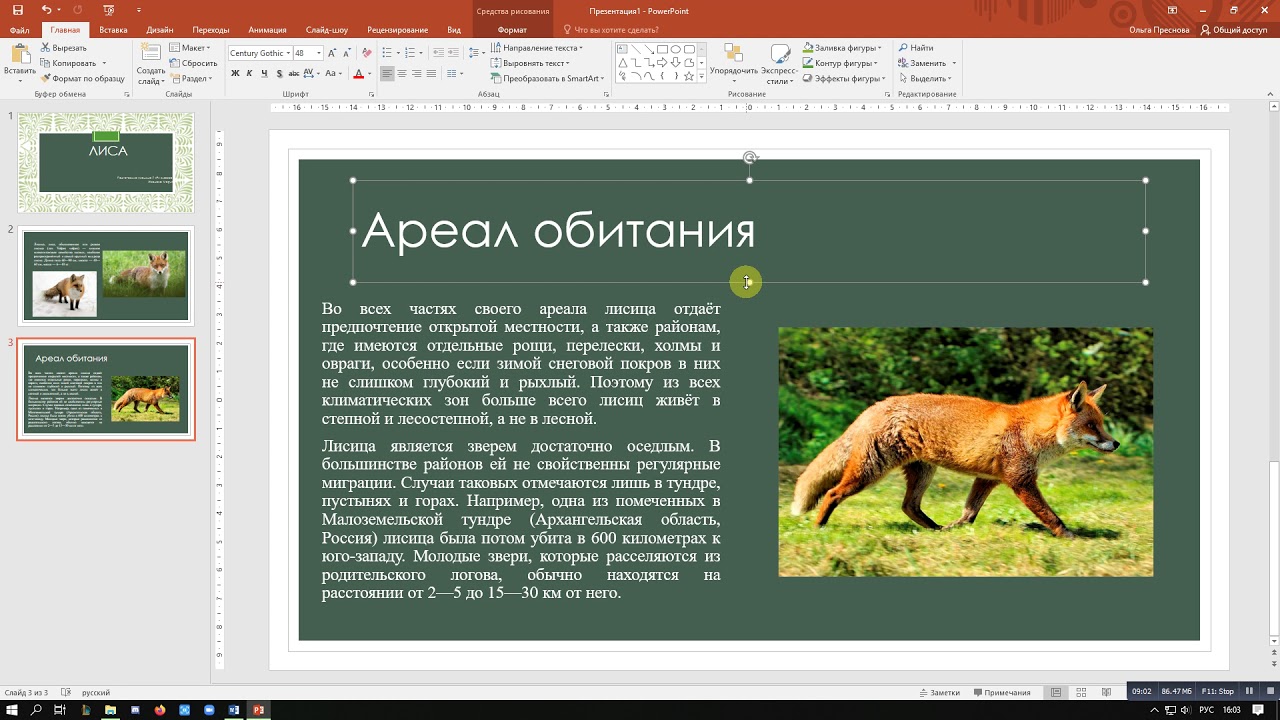Reset slide layout with Сбросить
The image size is (1280, 720).
(193, 63)
